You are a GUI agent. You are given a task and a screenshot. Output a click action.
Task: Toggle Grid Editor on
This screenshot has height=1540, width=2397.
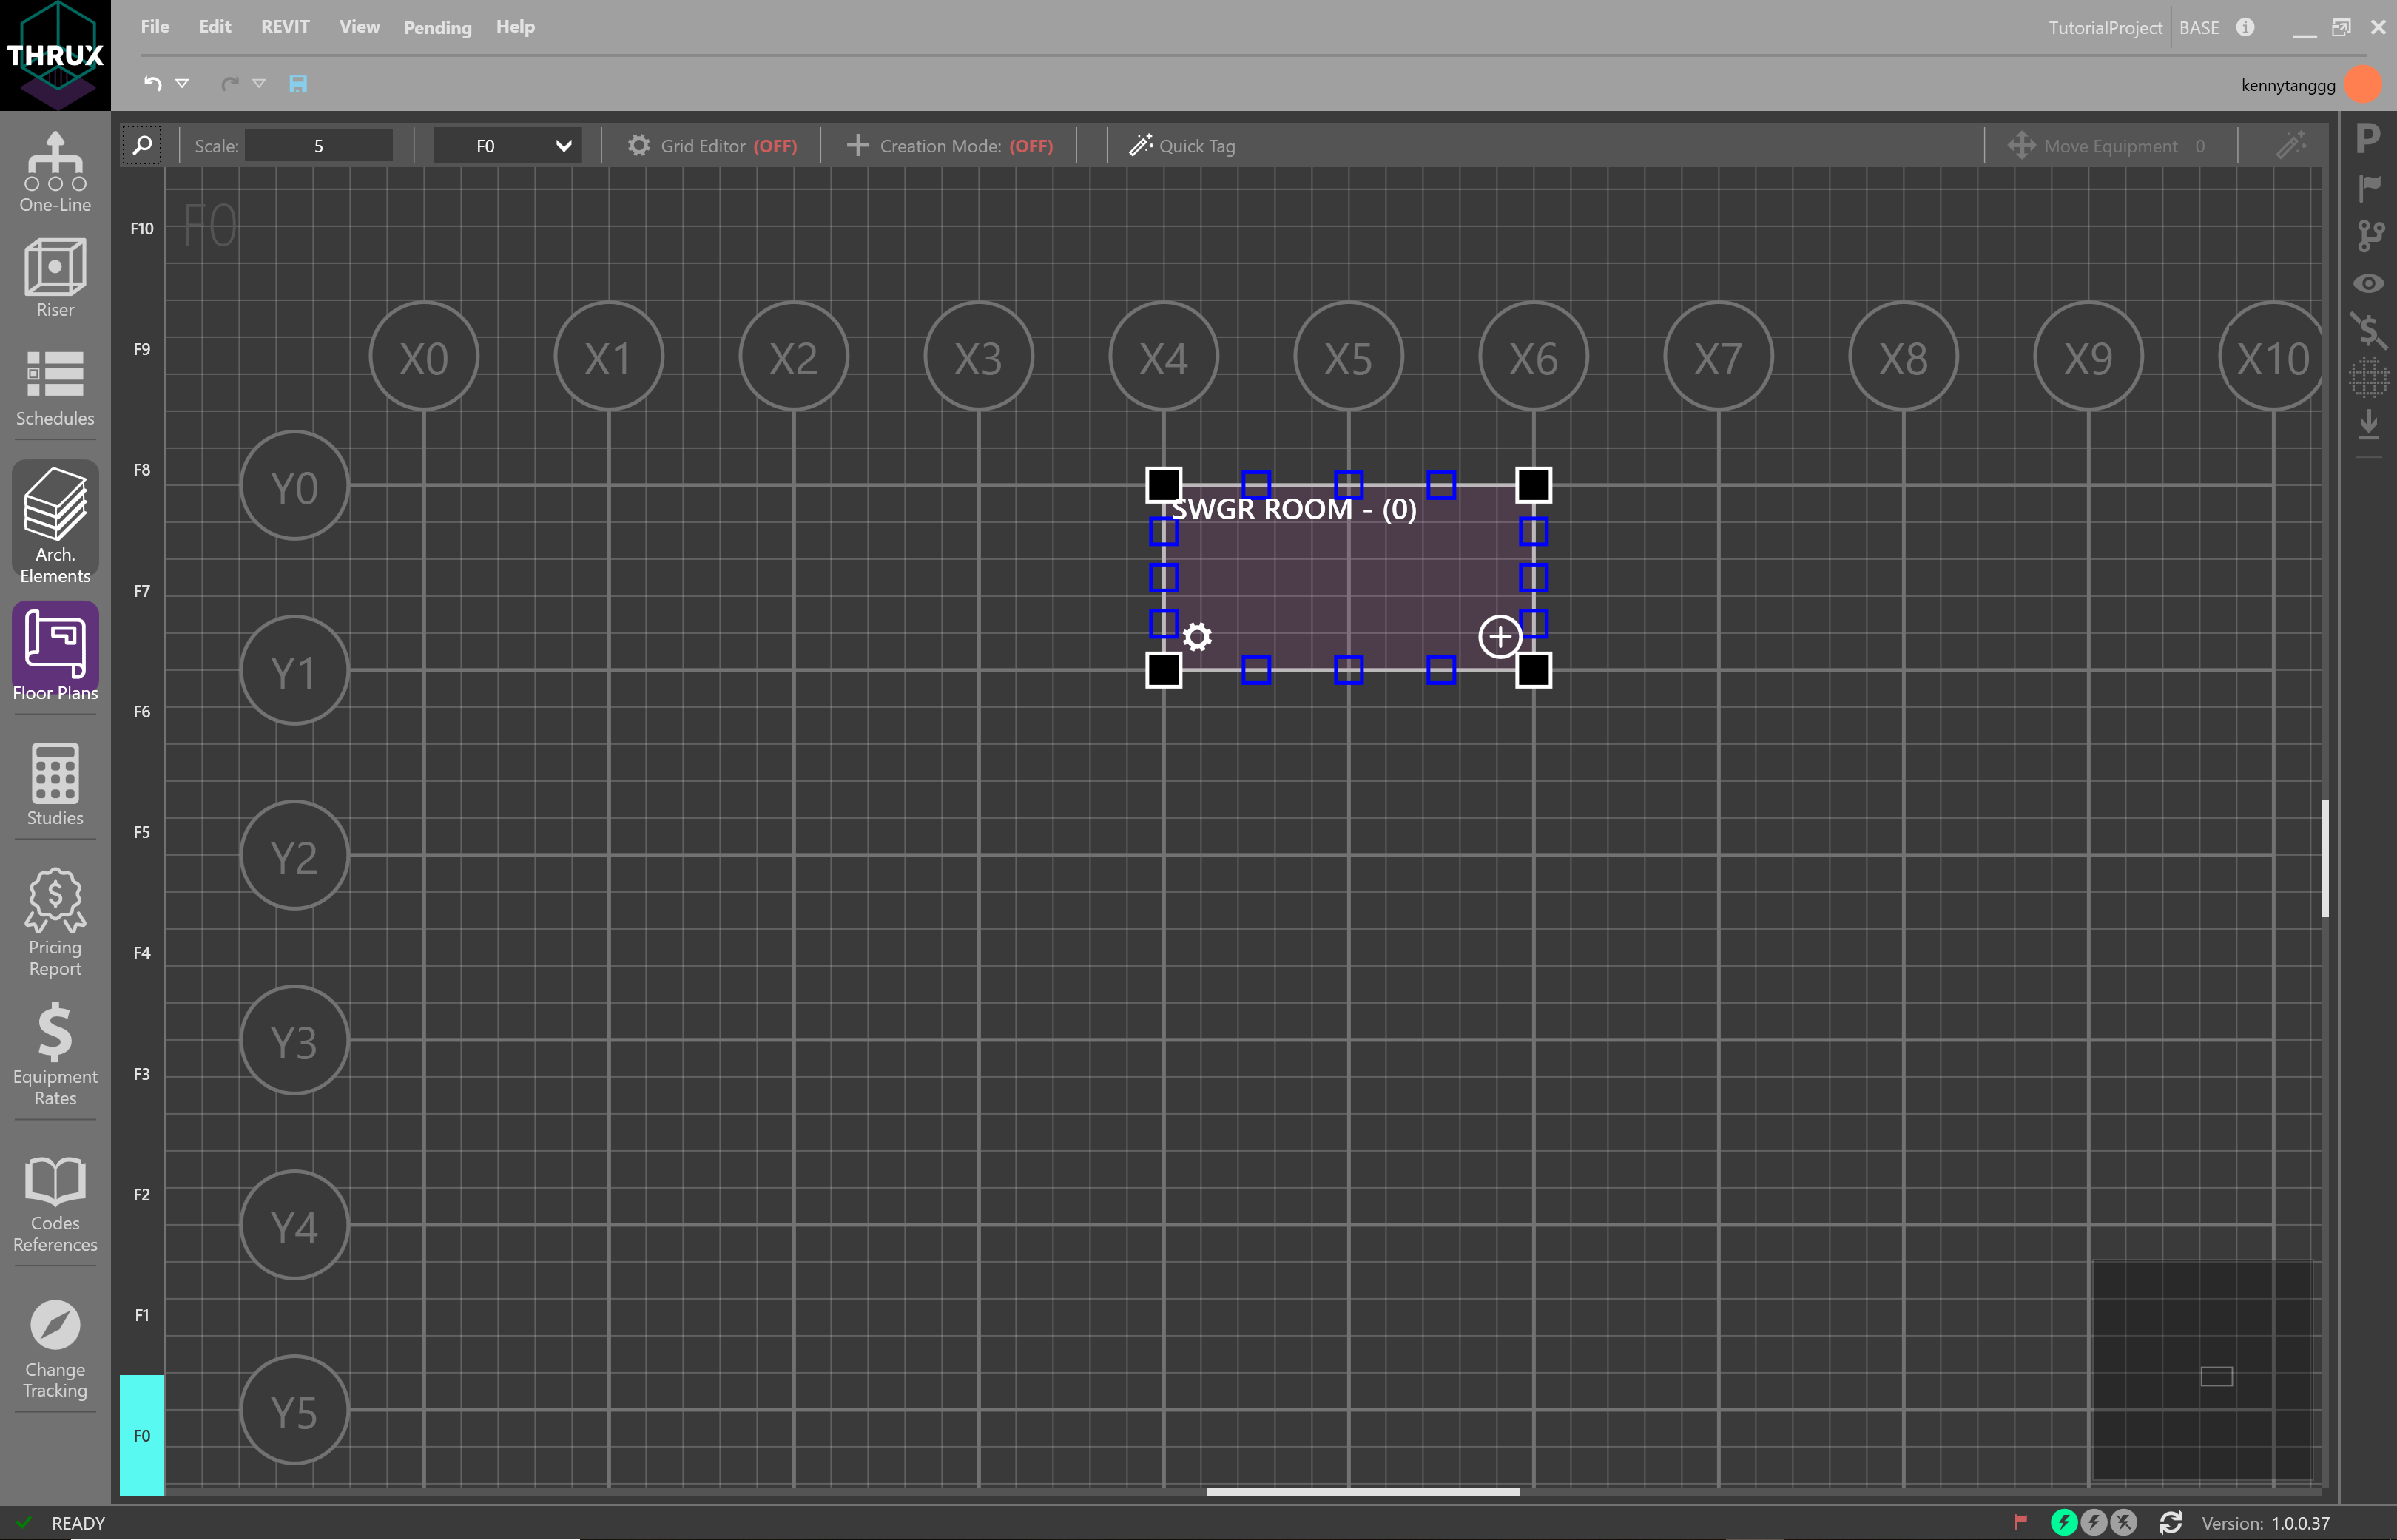coord(712,146)
